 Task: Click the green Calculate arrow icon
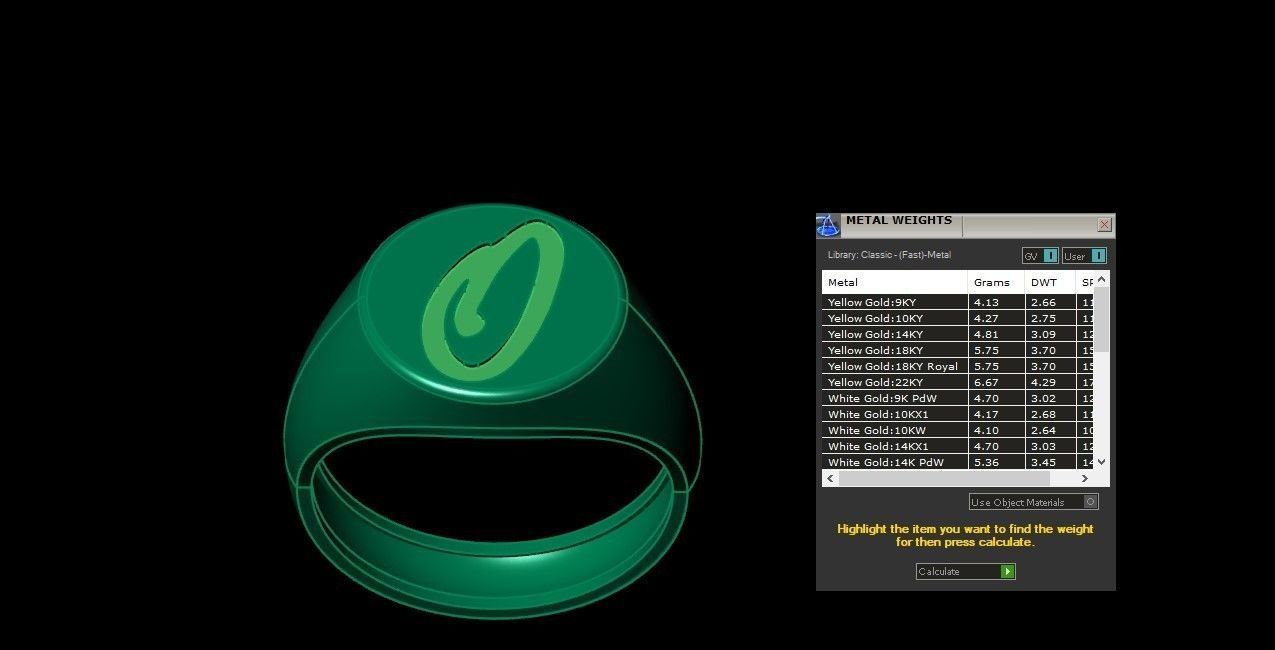pyautogui.click(x=1007, y=571)
